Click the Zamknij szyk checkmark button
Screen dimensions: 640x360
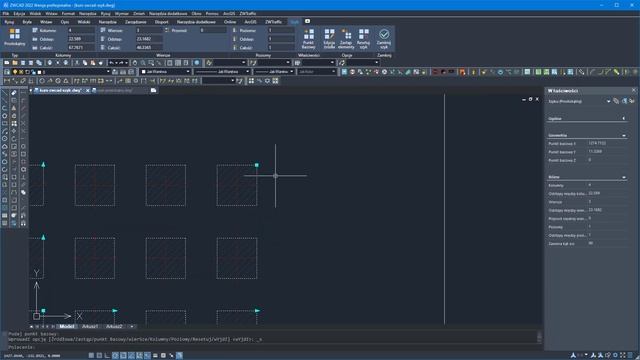pos(384,38)
